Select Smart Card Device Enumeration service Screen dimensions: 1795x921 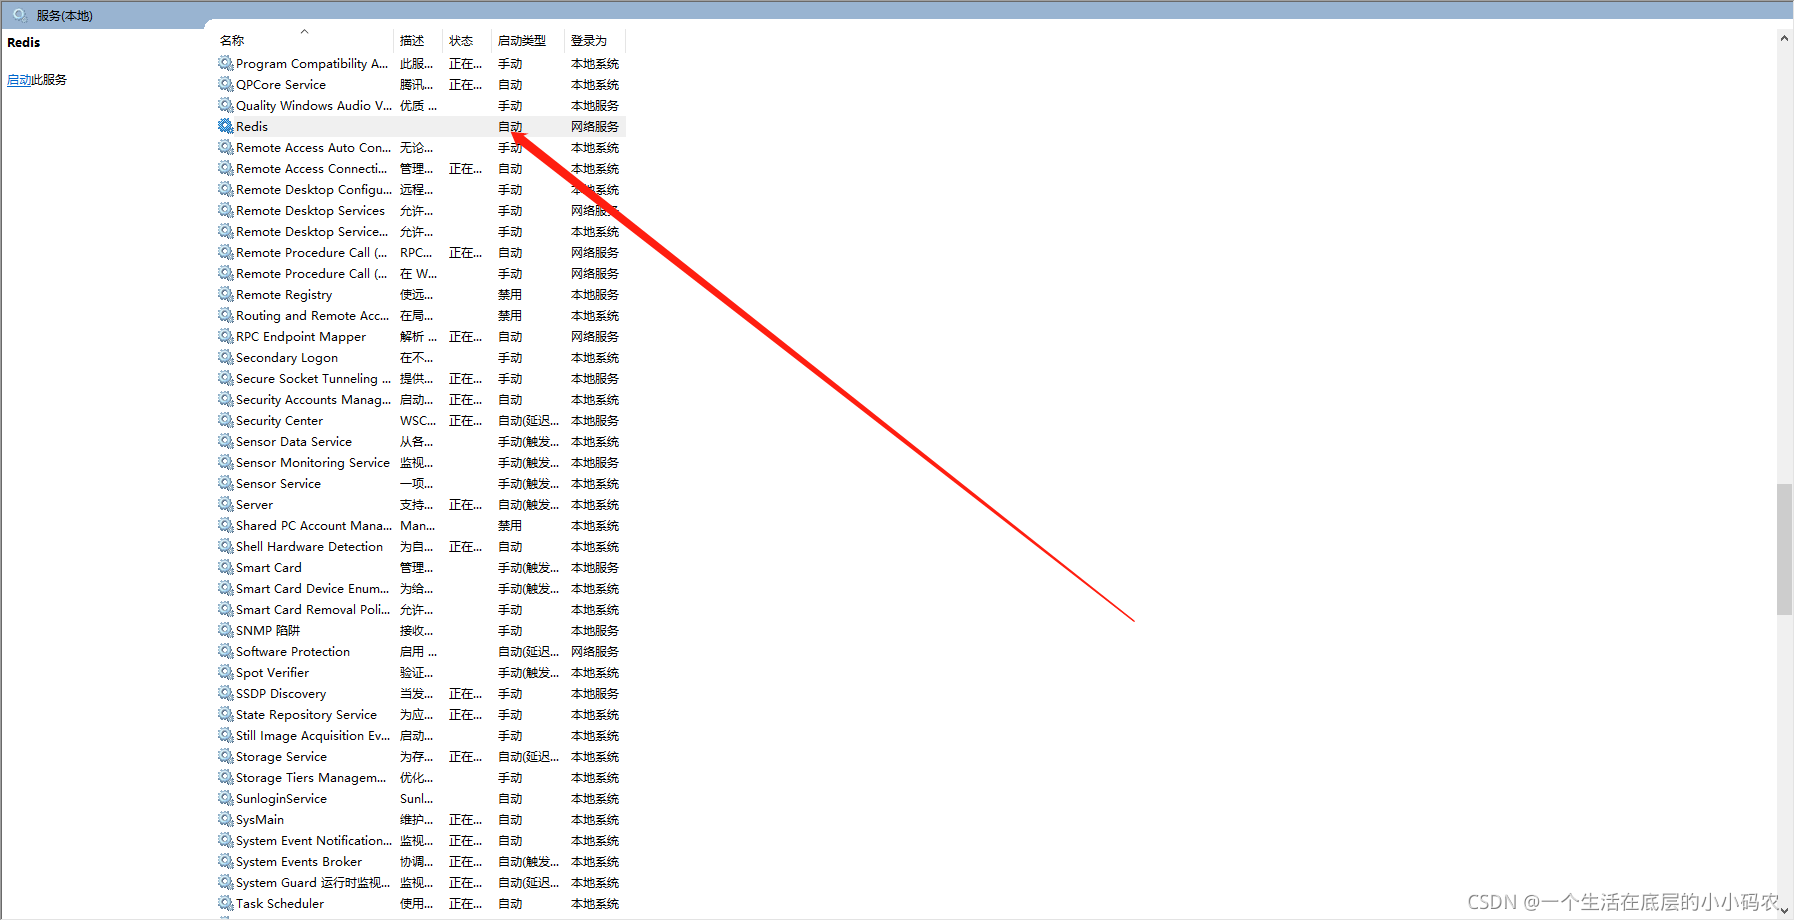421,588
